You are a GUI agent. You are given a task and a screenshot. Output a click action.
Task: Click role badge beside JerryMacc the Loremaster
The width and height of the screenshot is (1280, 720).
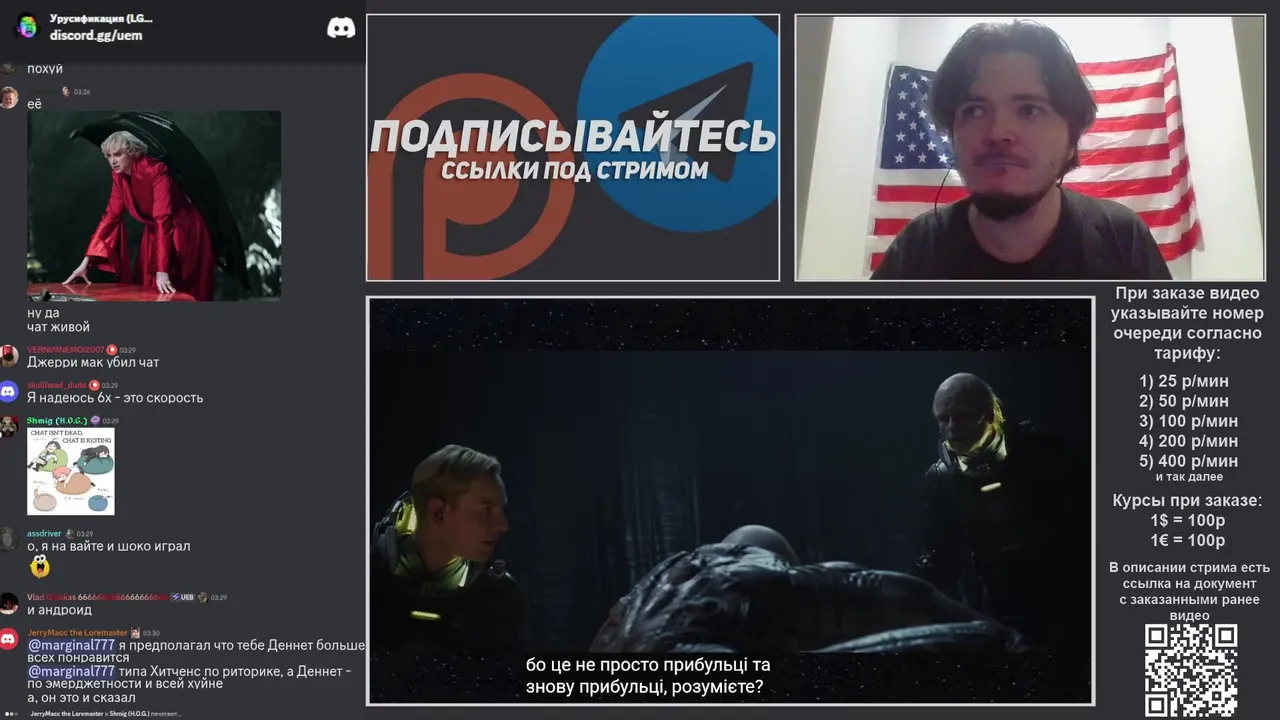pyautogui.click(x=135, y=633)
